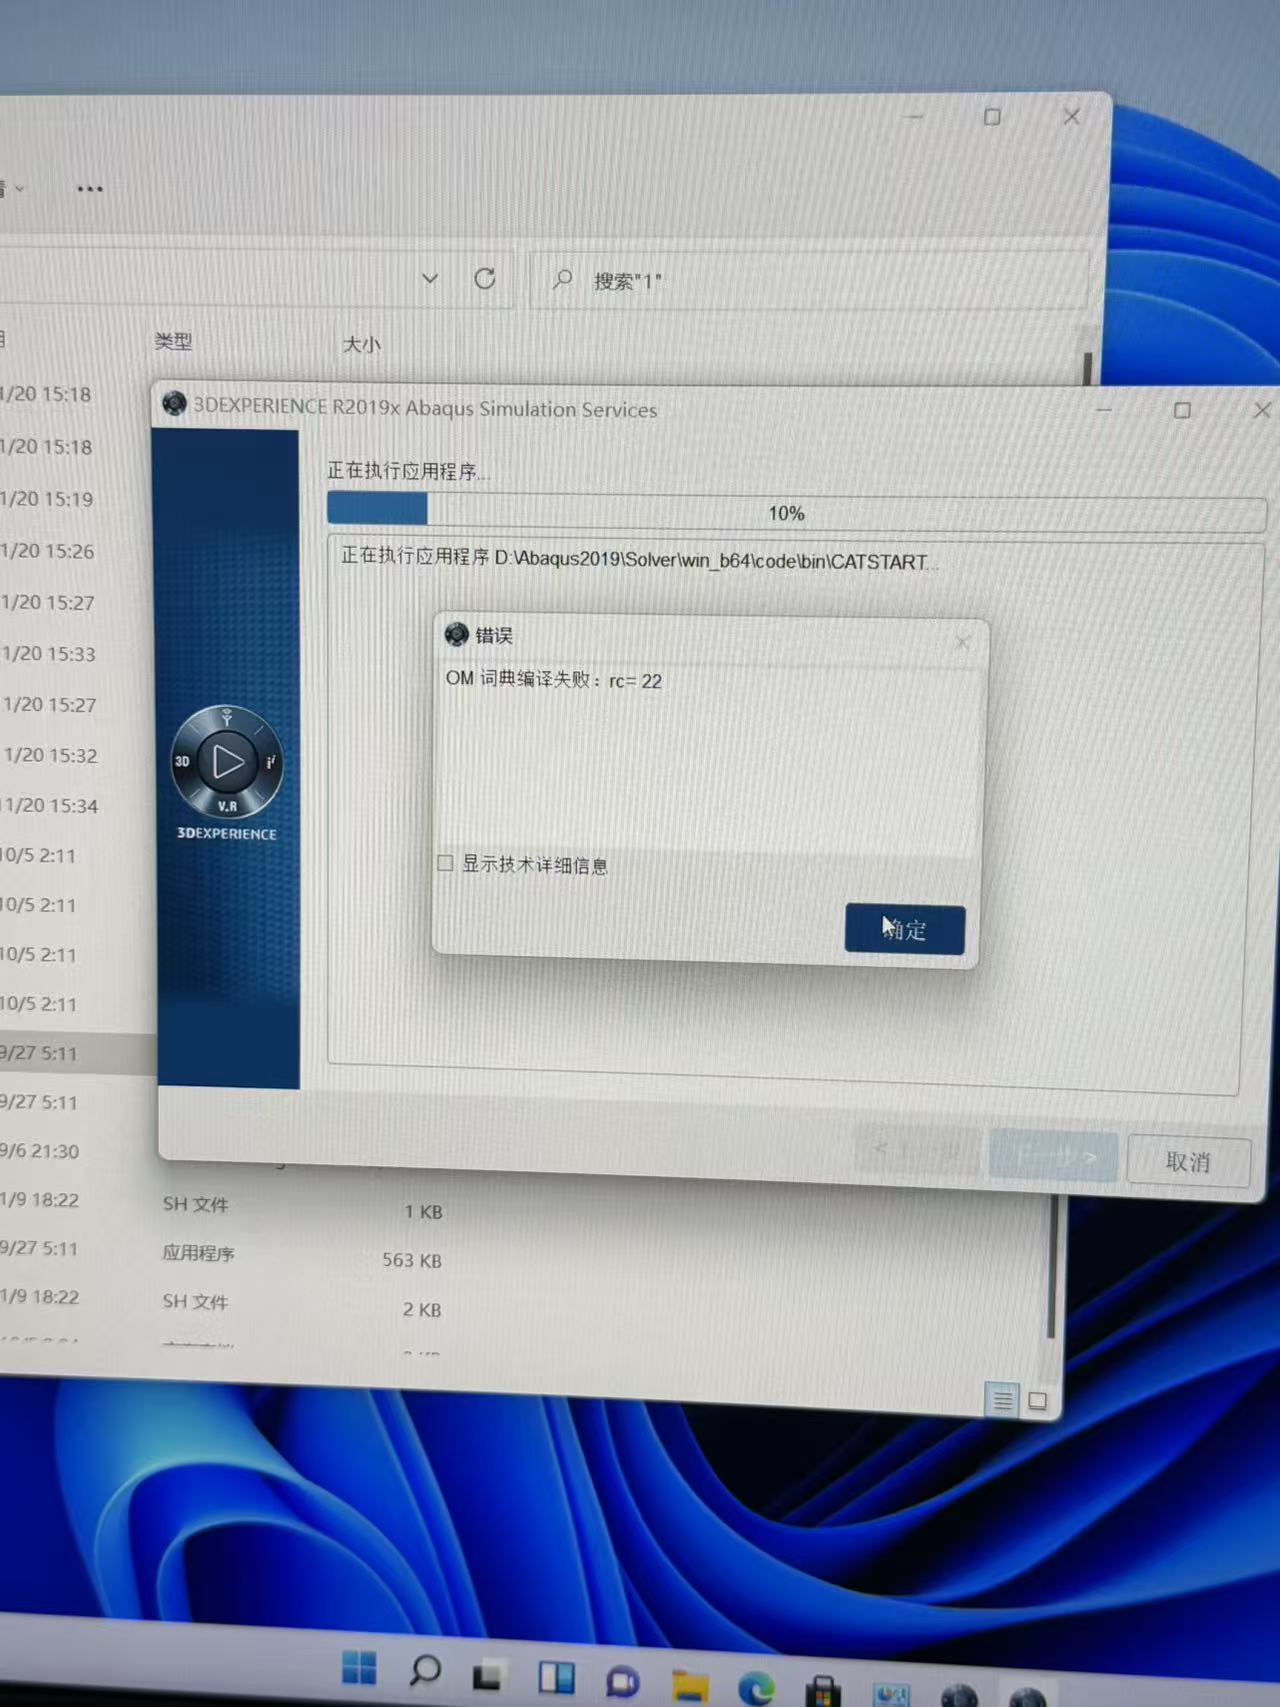Screen dimensions: 1280x1707
Task: Click the search magnifier icon in File Explorer
Action: click(x=563, y=279)
